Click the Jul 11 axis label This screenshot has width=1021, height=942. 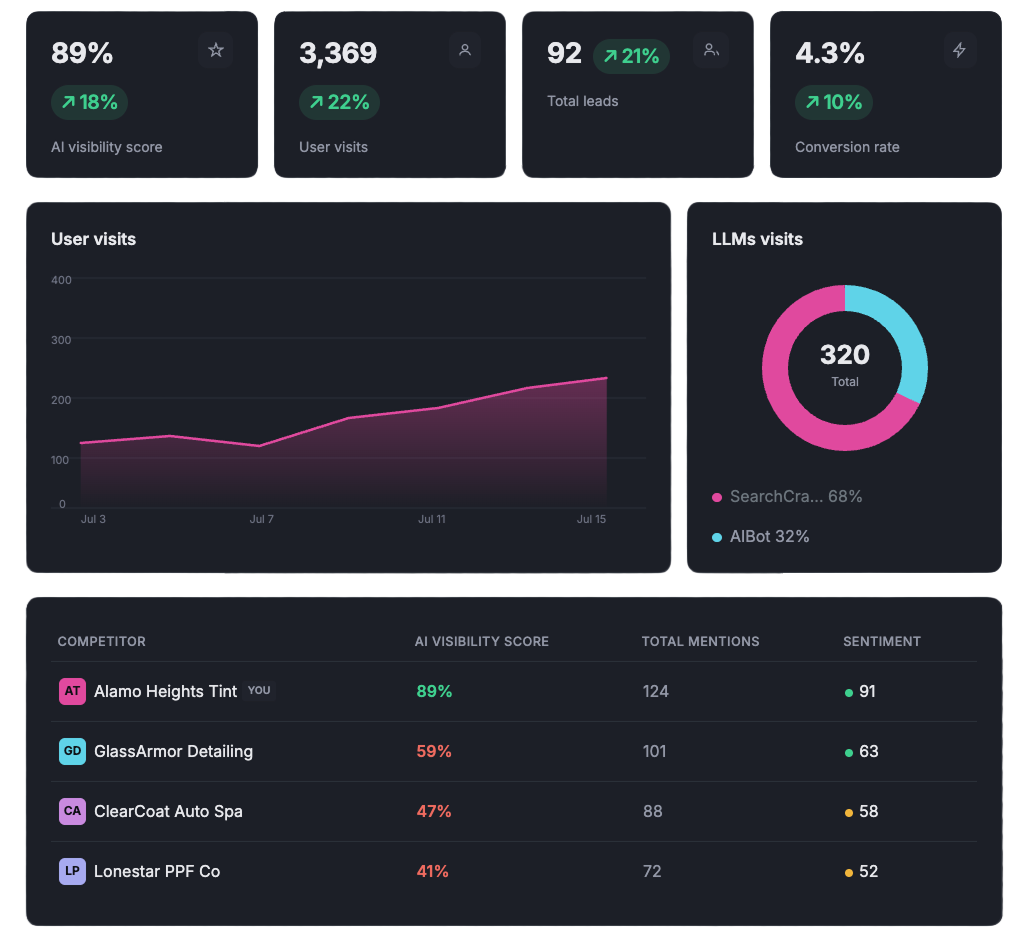432,519
